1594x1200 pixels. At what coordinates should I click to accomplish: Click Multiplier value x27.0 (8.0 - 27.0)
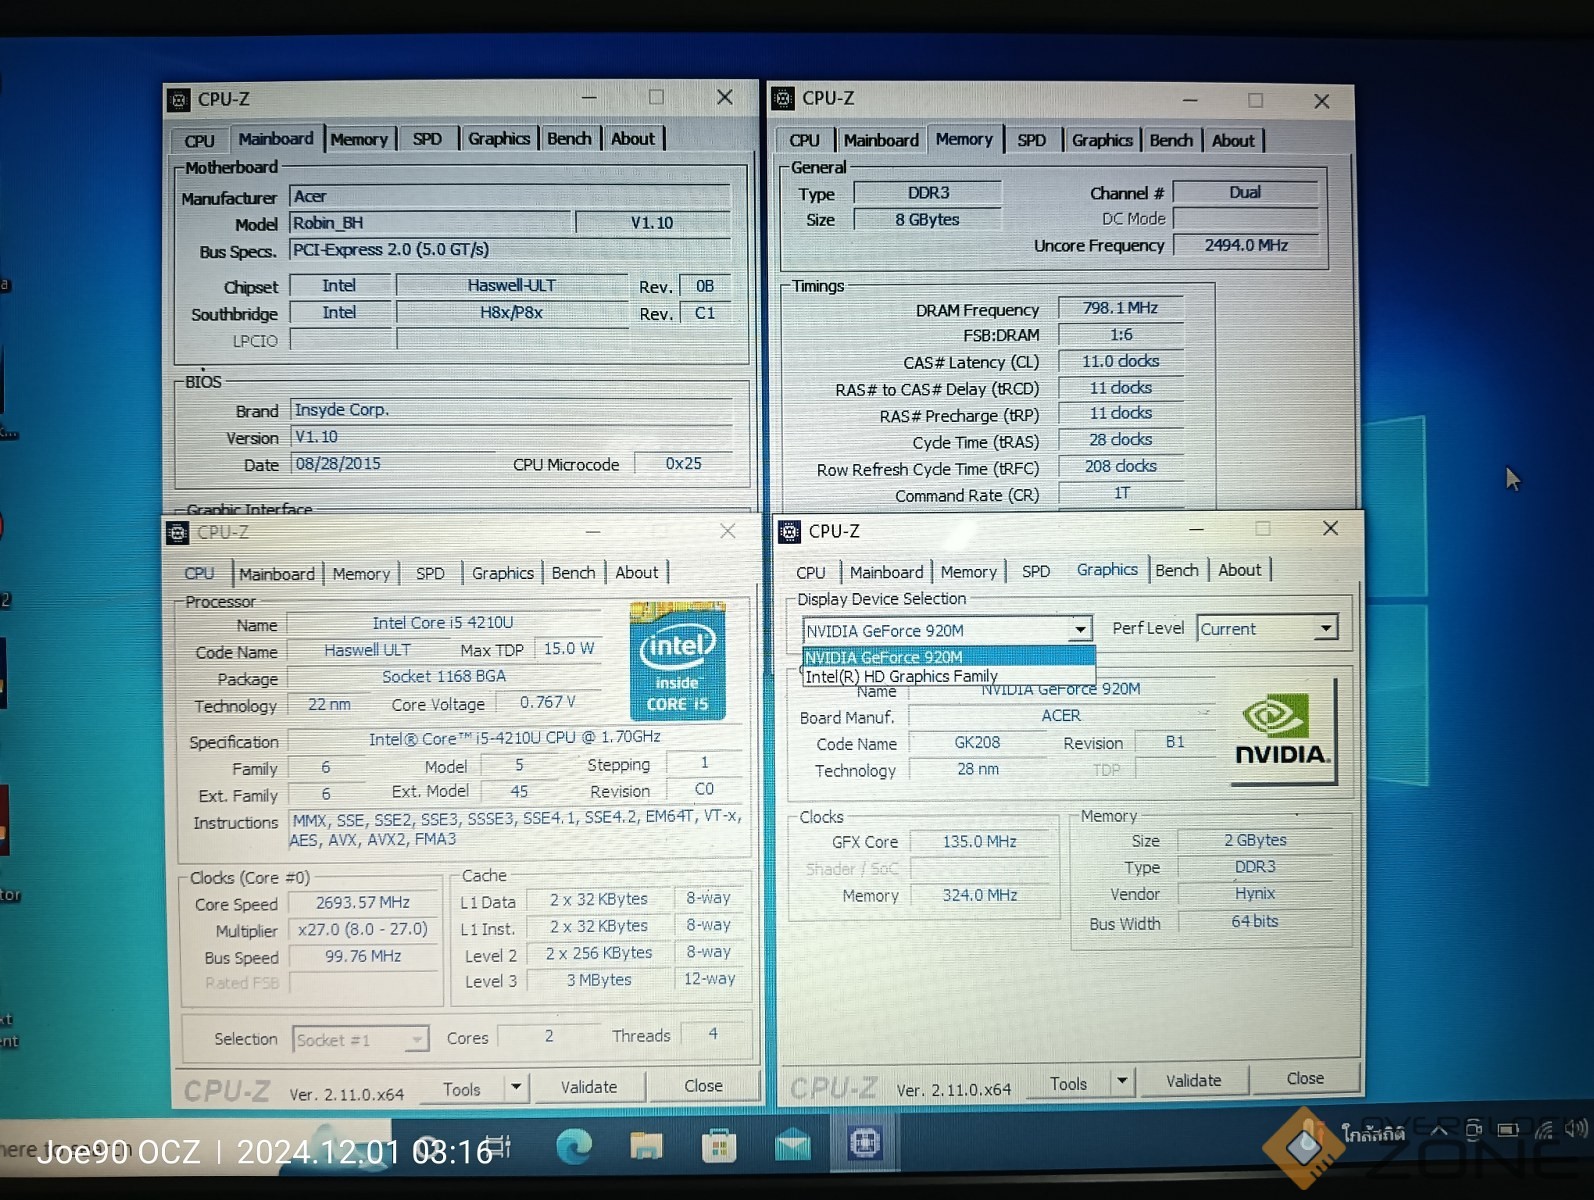click(x=363, y=930)
